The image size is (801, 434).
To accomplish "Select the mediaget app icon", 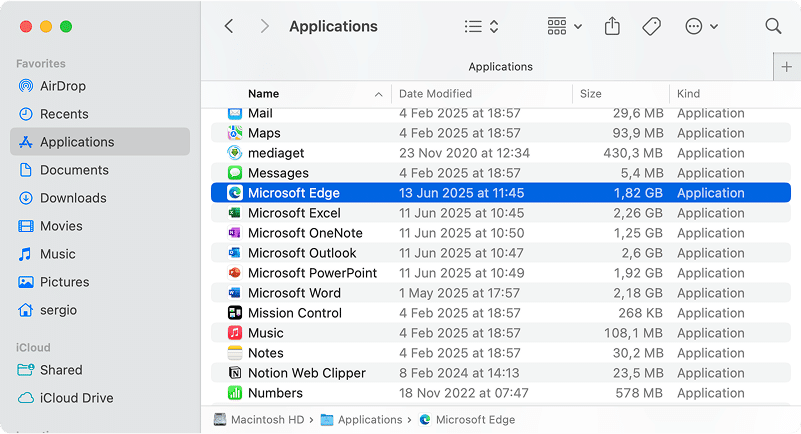I will [x=234, y=153].
